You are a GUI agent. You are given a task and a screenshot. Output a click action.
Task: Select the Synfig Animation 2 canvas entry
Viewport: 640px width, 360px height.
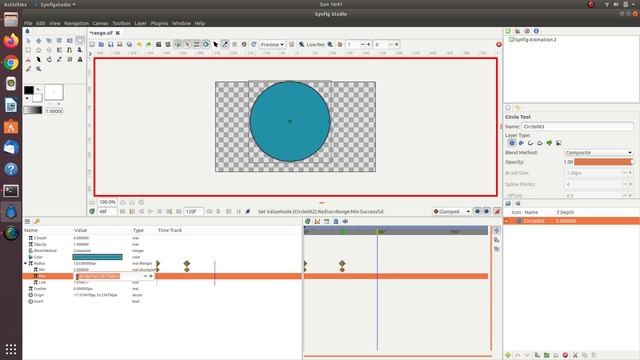coord(535,40)
